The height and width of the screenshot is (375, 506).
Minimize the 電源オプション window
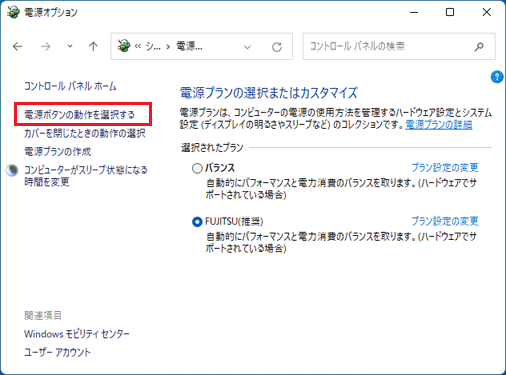[x=414, y=12]
